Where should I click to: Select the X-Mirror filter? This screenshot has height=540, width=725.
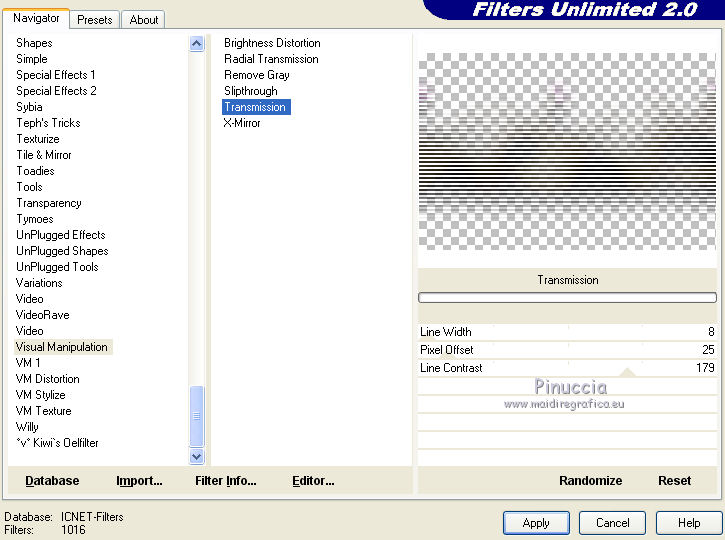(x=242, y=123)
